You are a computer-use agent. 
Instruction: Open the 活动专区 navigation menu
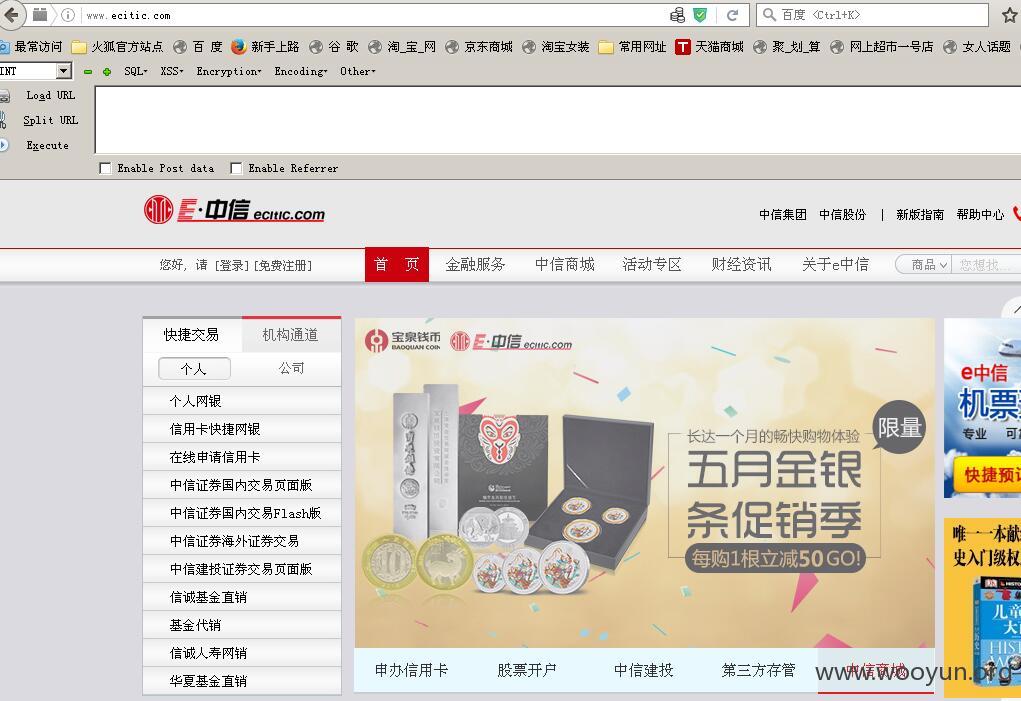(652, 264)
